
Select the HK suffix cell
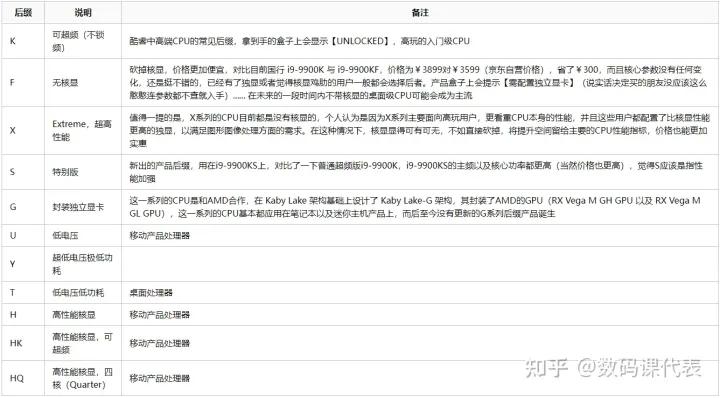(23, 343)
